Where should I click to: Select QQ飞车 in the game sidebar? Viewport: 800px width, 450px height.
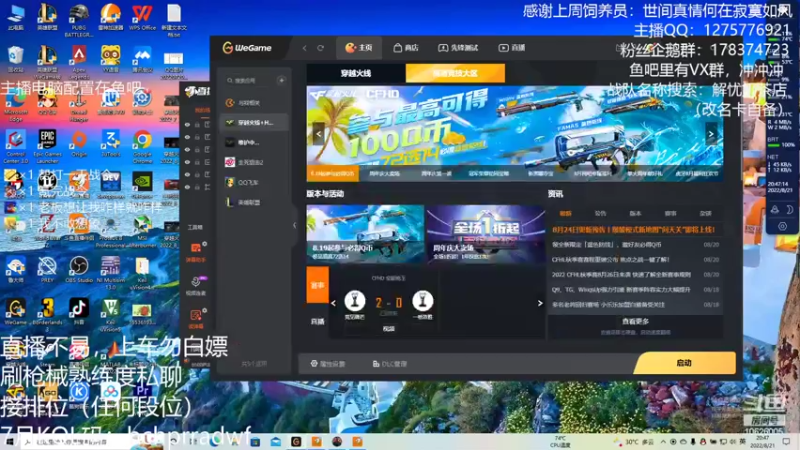pyautogui.click(x=255, y=182)
